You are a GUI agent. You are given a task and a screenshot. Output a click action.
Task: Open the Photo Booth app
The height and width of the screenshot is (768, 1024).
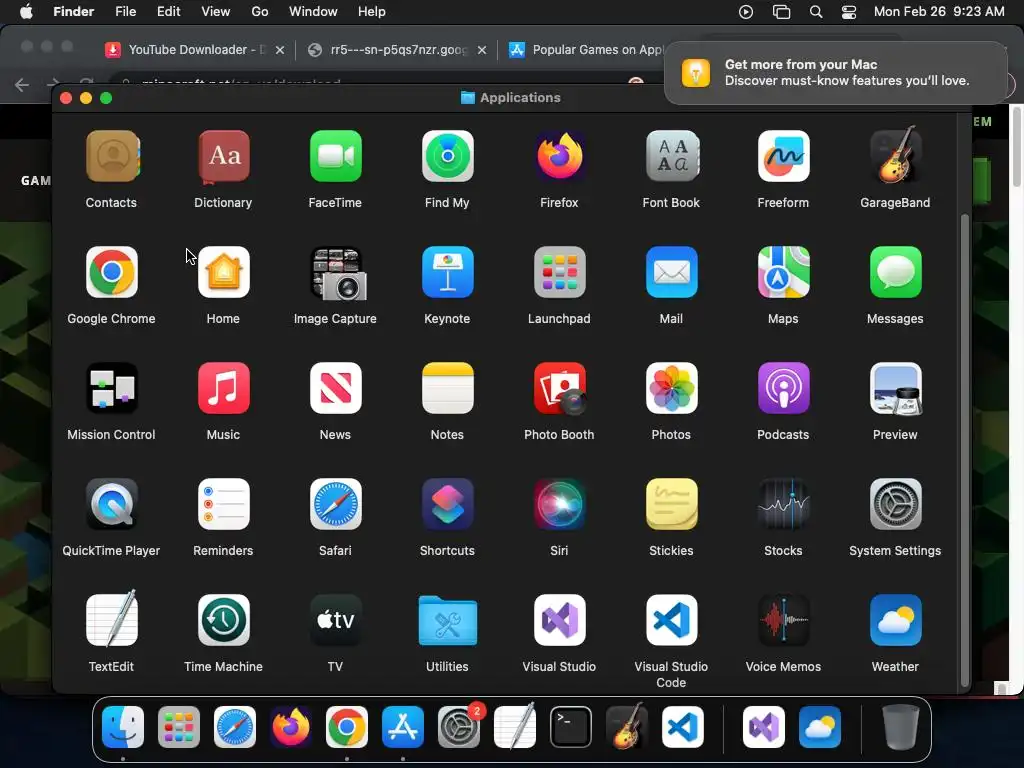560,389
